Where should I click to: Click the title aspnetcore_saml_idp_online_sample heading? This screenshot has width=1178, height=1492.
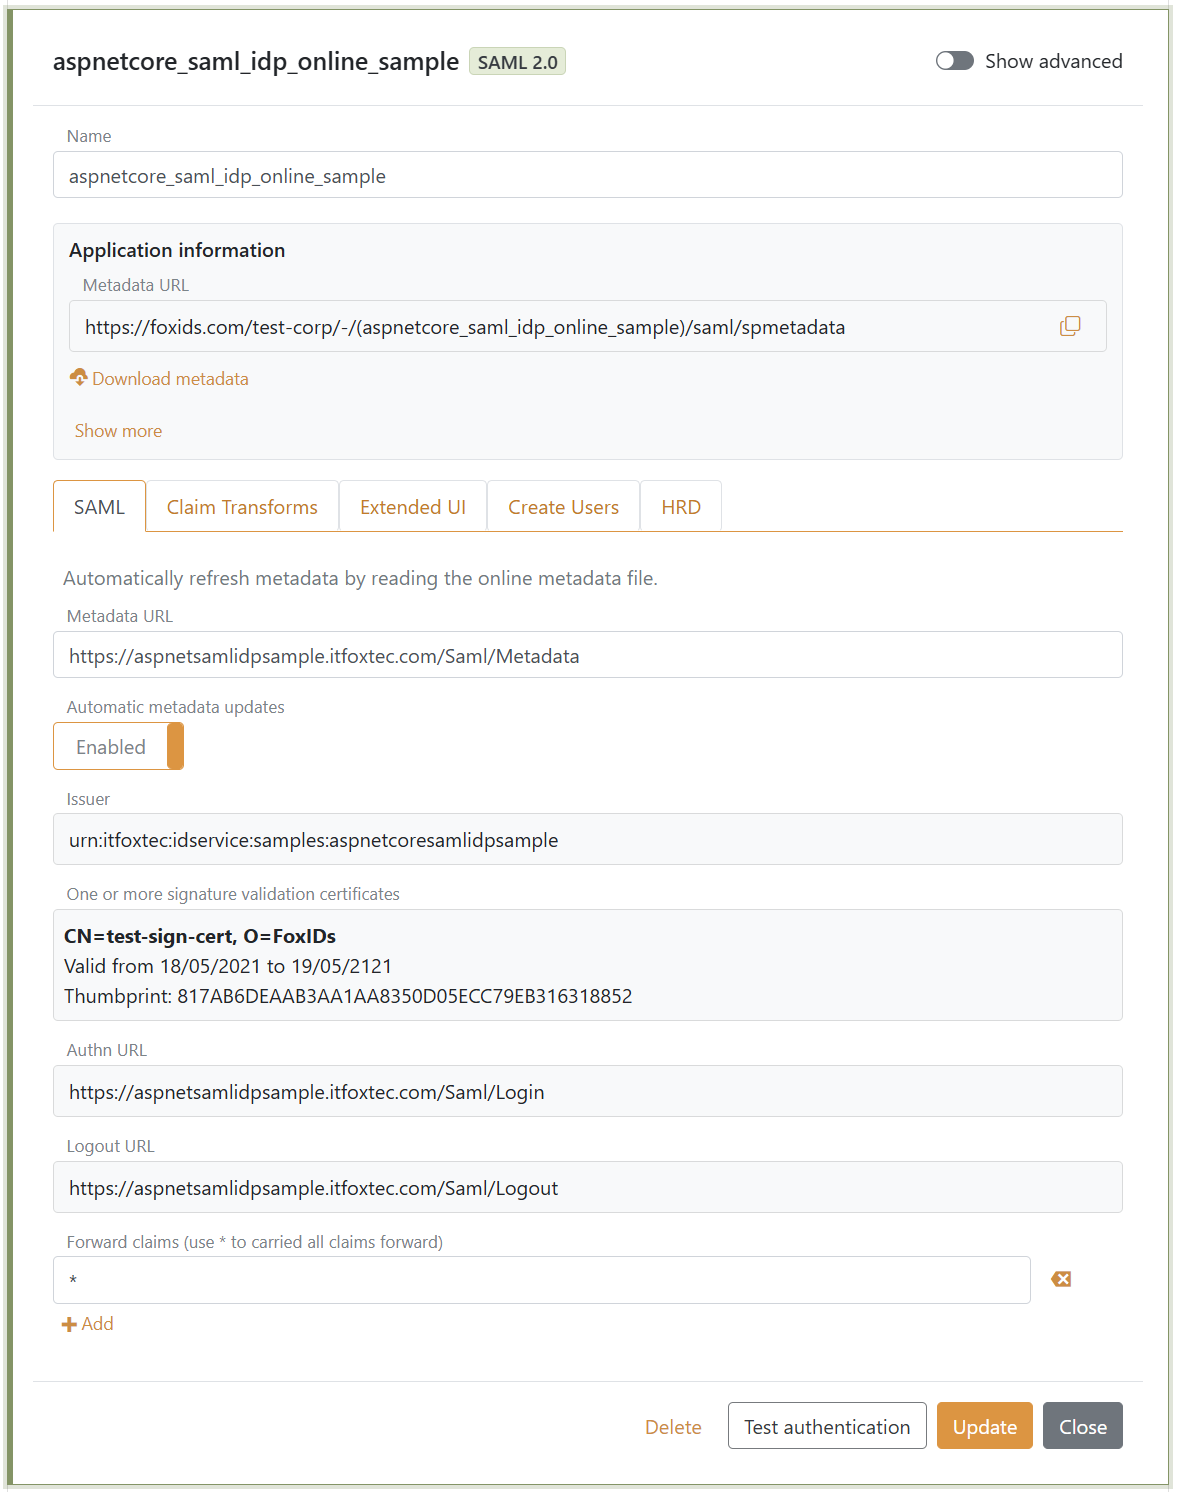point(256,62)
